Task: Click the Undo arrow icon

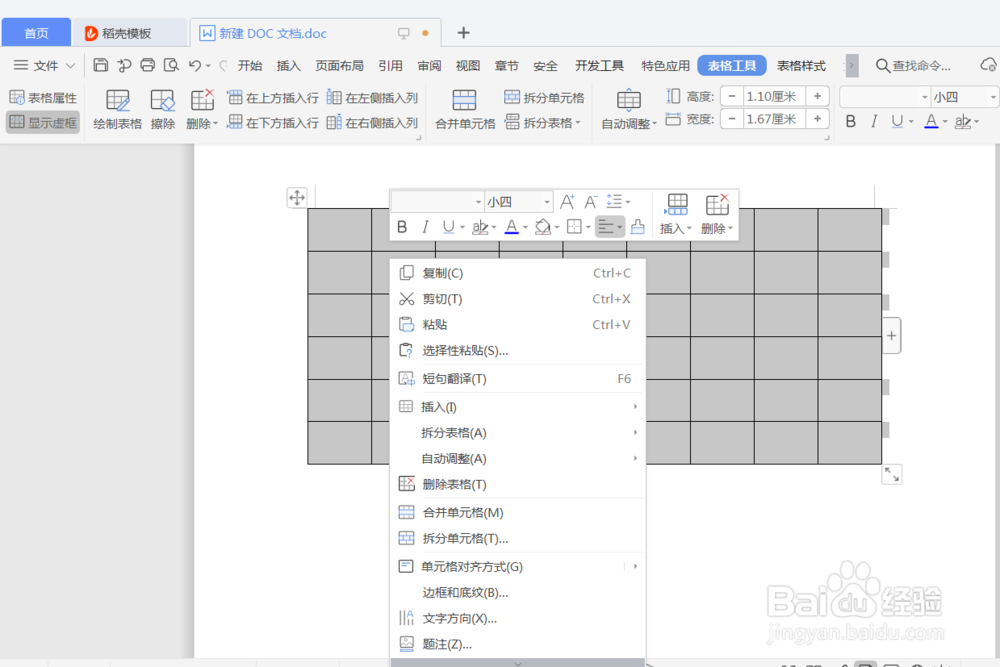Action: [195, 65]
